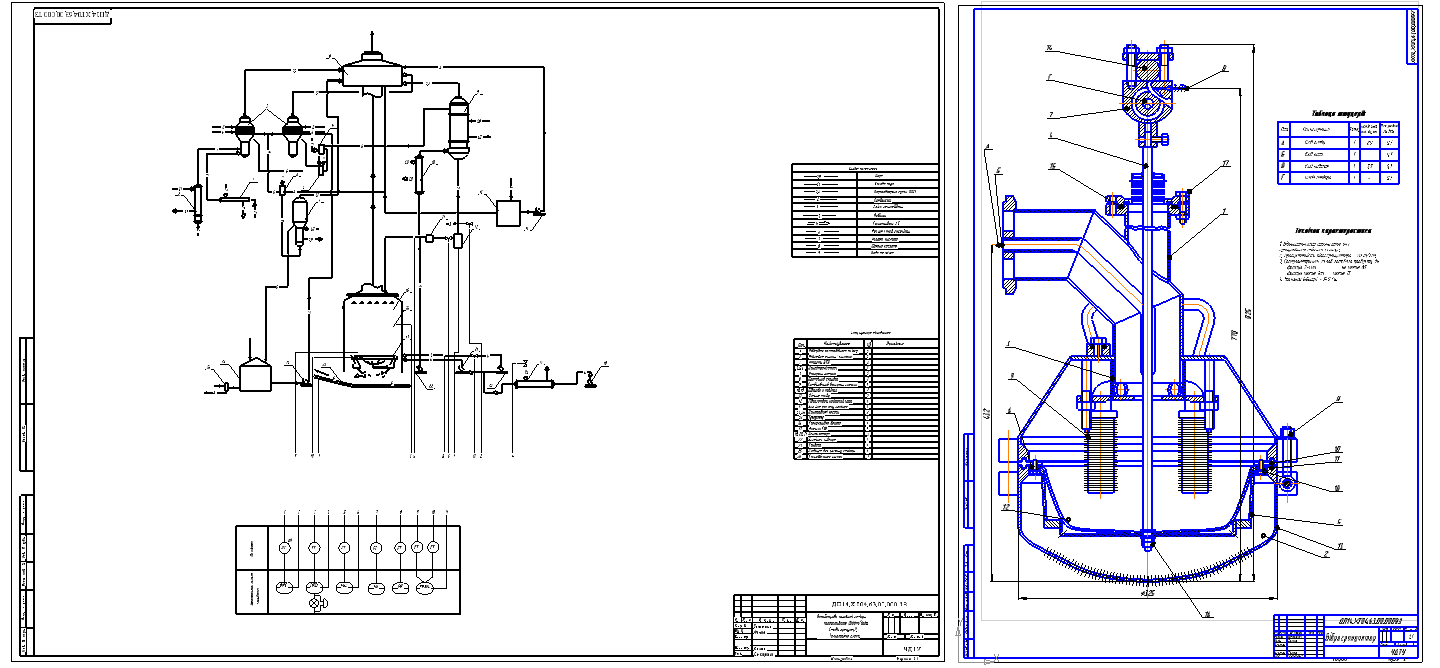Select the 'Таблица штуцеров' heading on the right sheet
The width and height of the screenshot is (1440, 668).
click(1339, 114)
